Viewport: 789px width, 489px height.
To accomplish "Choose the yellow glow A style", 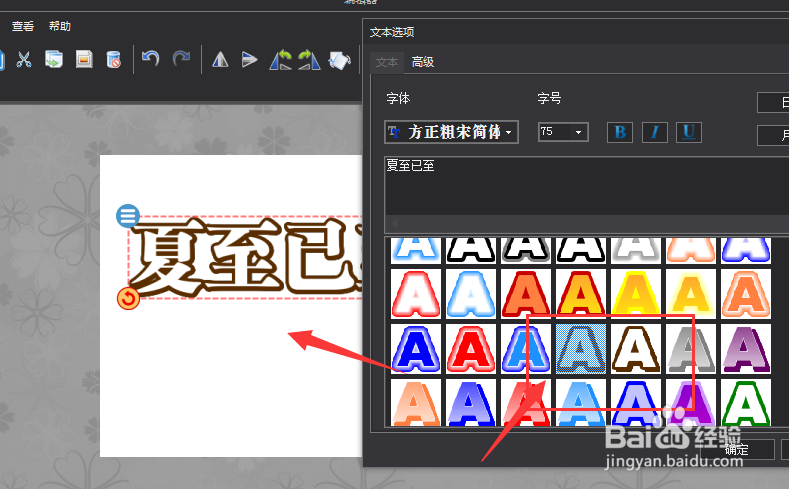I will point(691,294).
